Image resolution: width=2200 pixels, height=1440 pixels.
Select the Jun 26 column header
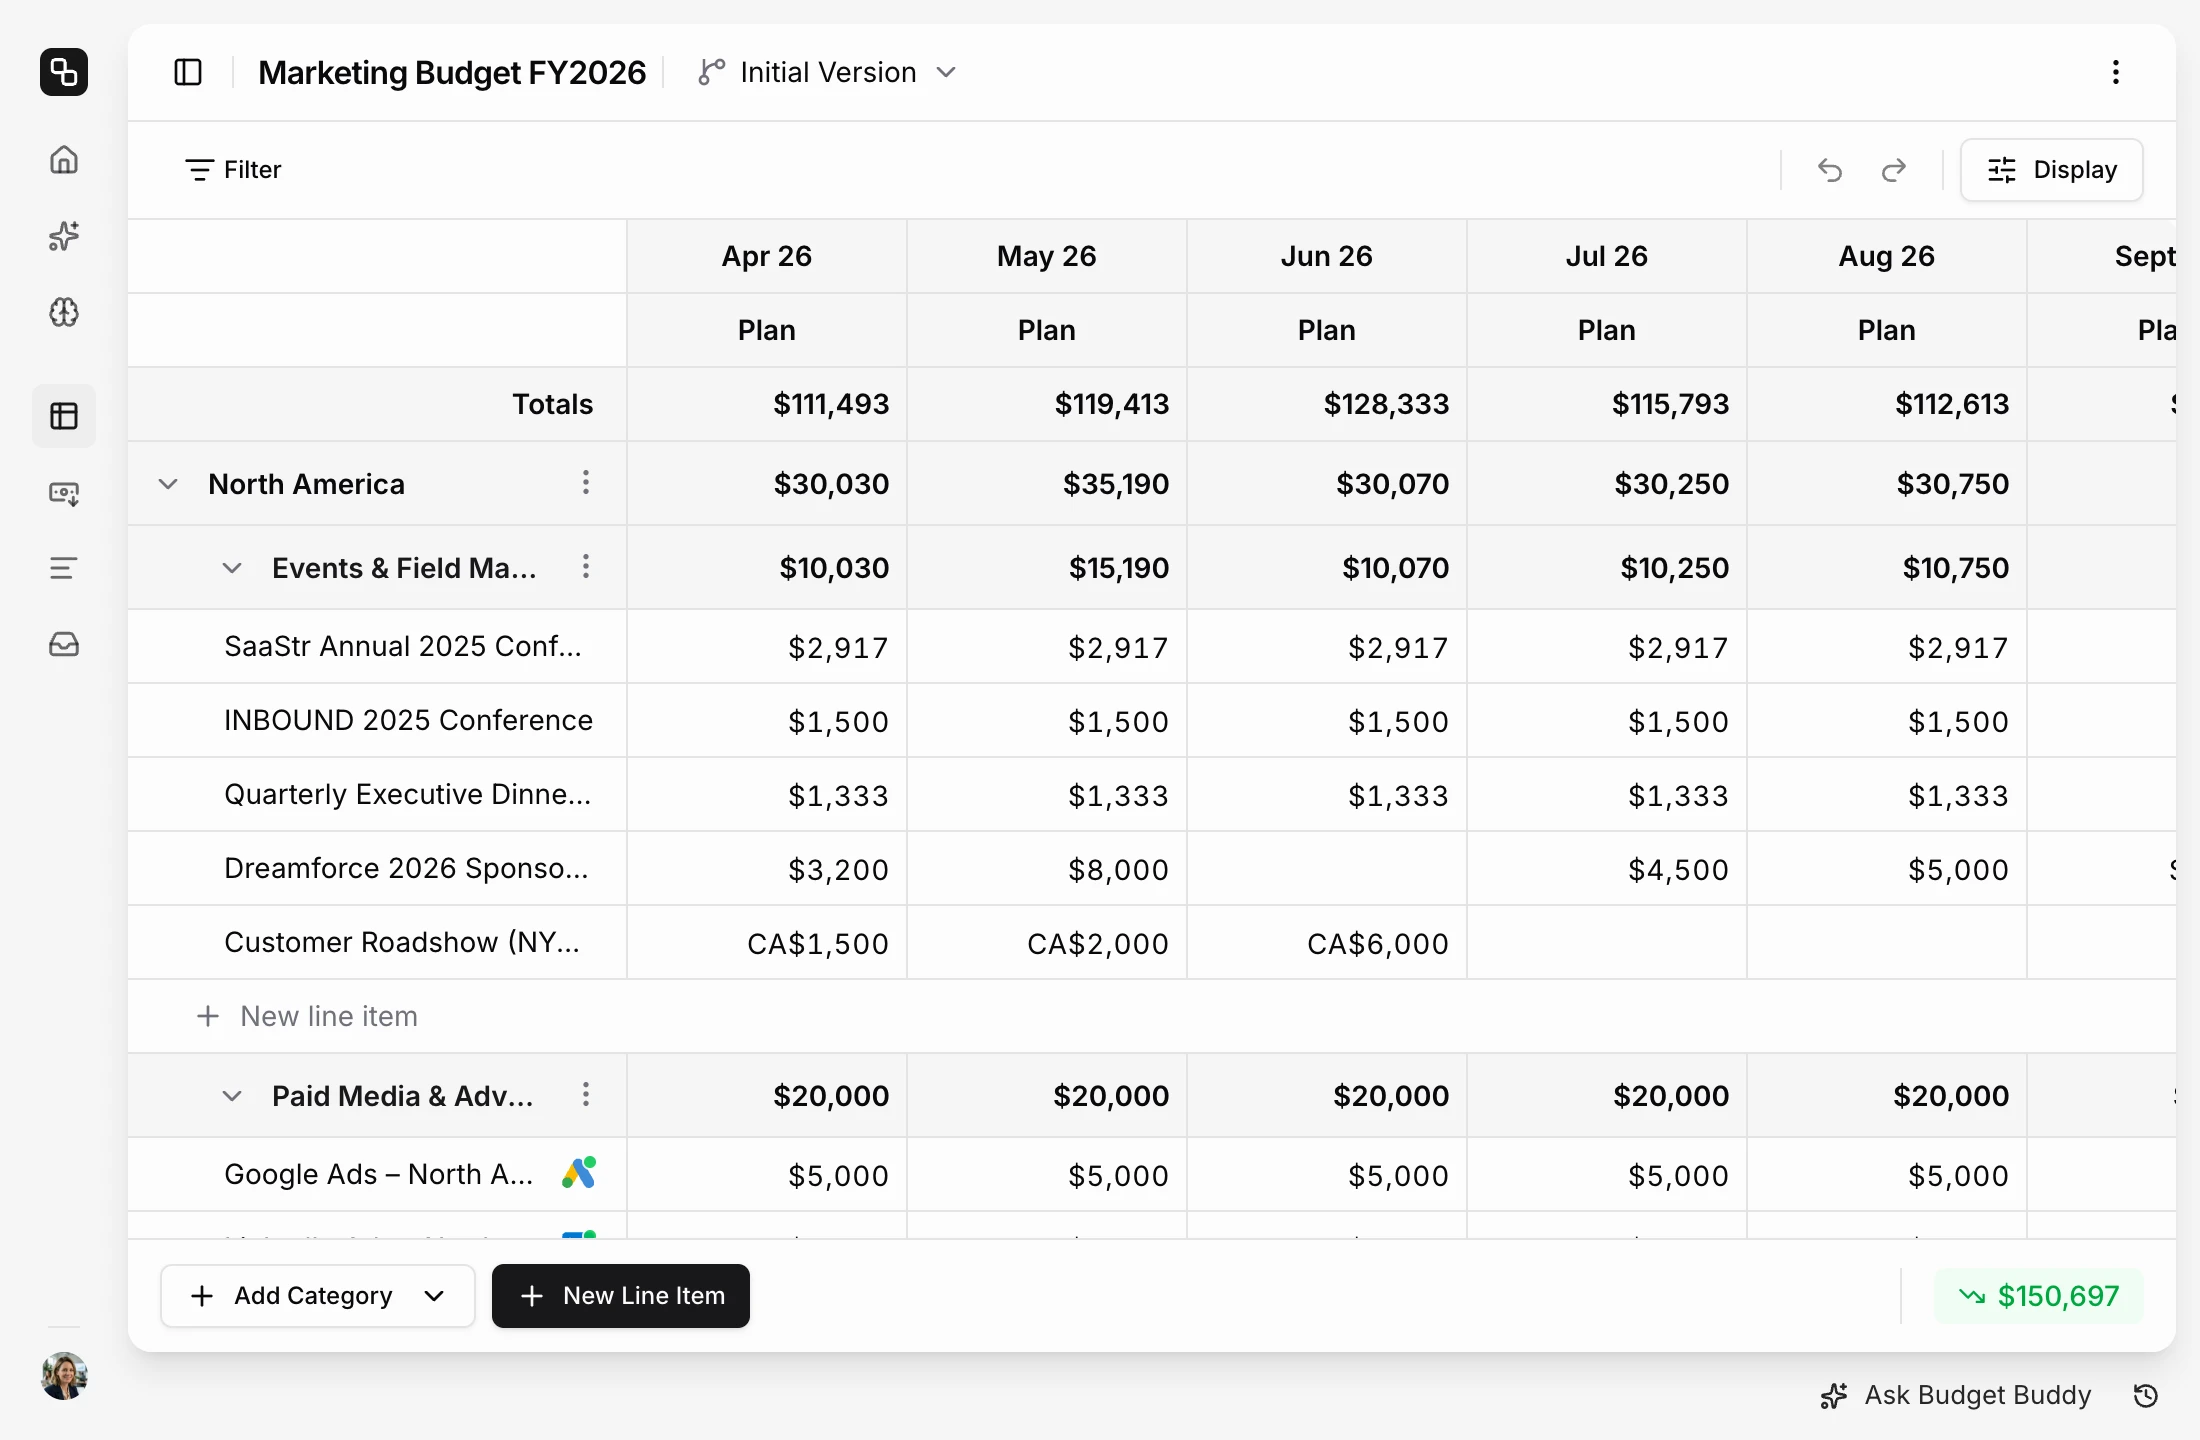[1327, 256]
